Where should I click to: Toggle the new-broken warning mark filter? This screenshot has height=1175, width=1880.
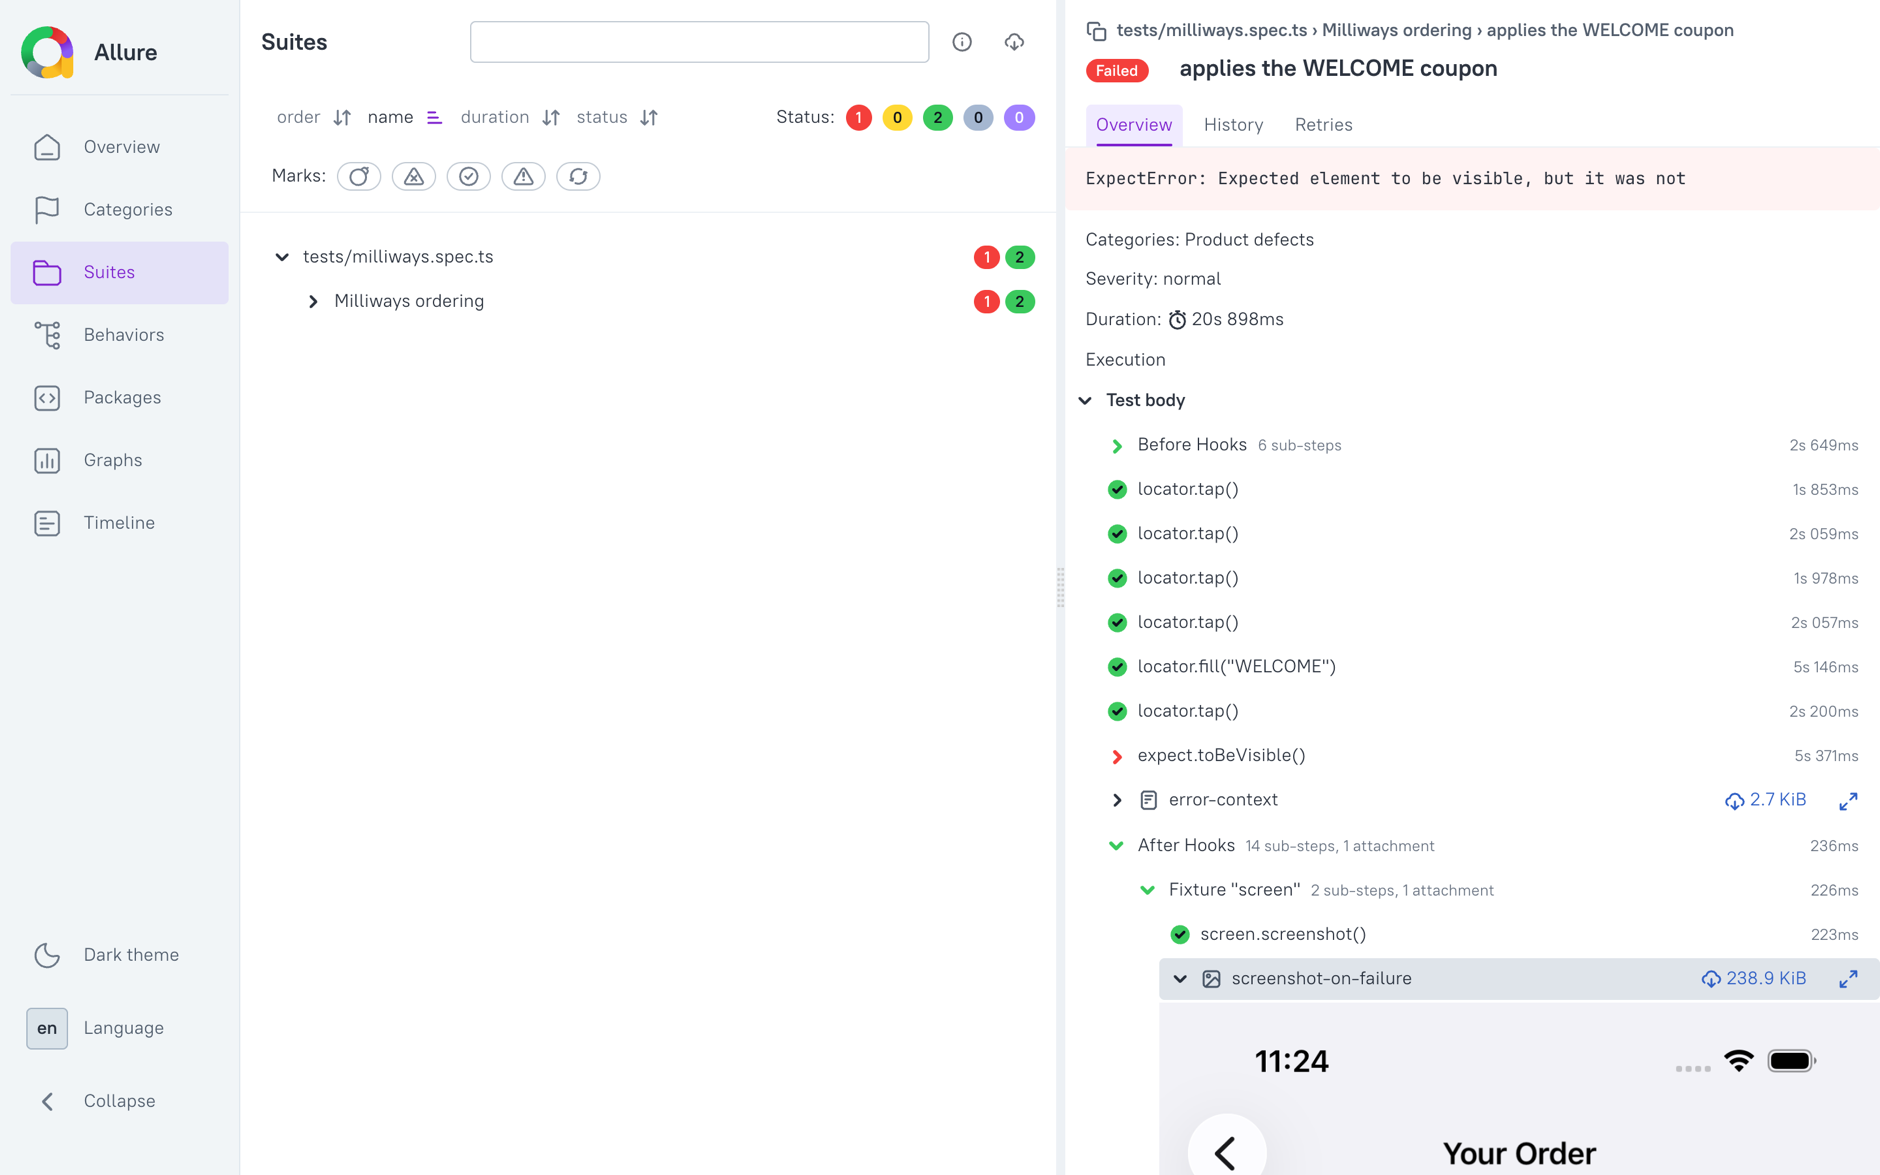click(523, 176)
